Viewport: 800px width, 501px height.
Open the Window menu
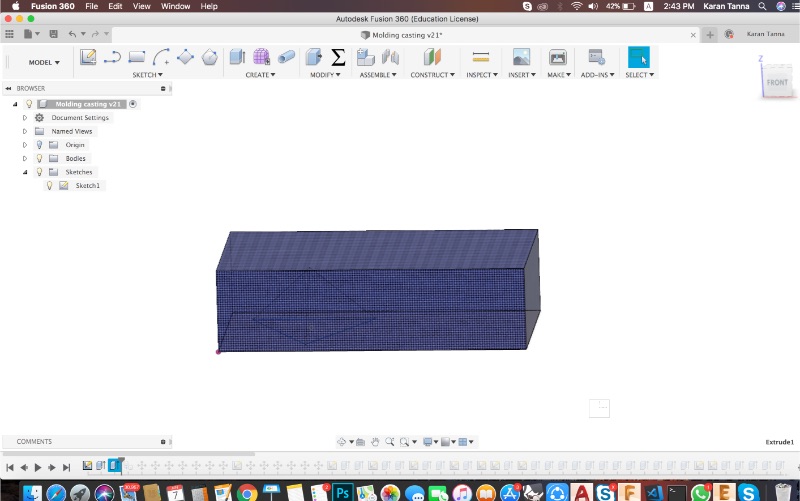pyautogui.click(x=176, y=6)
